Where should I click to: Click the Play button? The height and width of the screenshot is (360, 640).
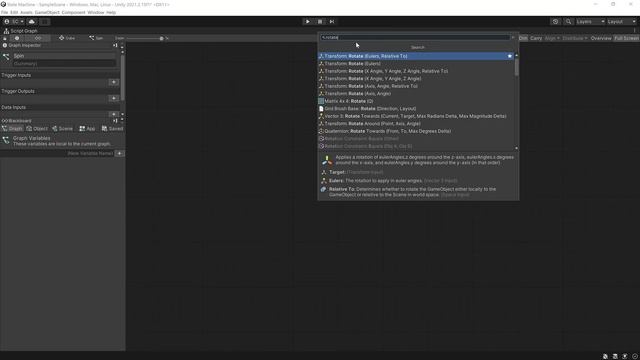coord(308,22)
